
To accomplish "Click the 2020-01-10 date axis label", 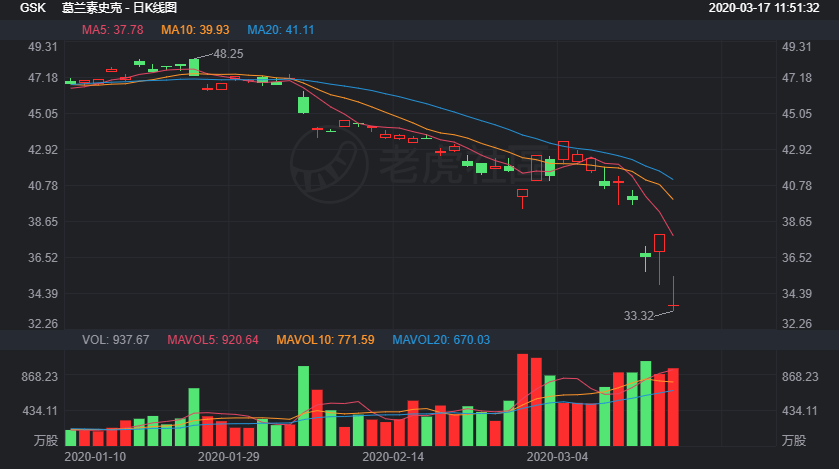I will point(95,457).
